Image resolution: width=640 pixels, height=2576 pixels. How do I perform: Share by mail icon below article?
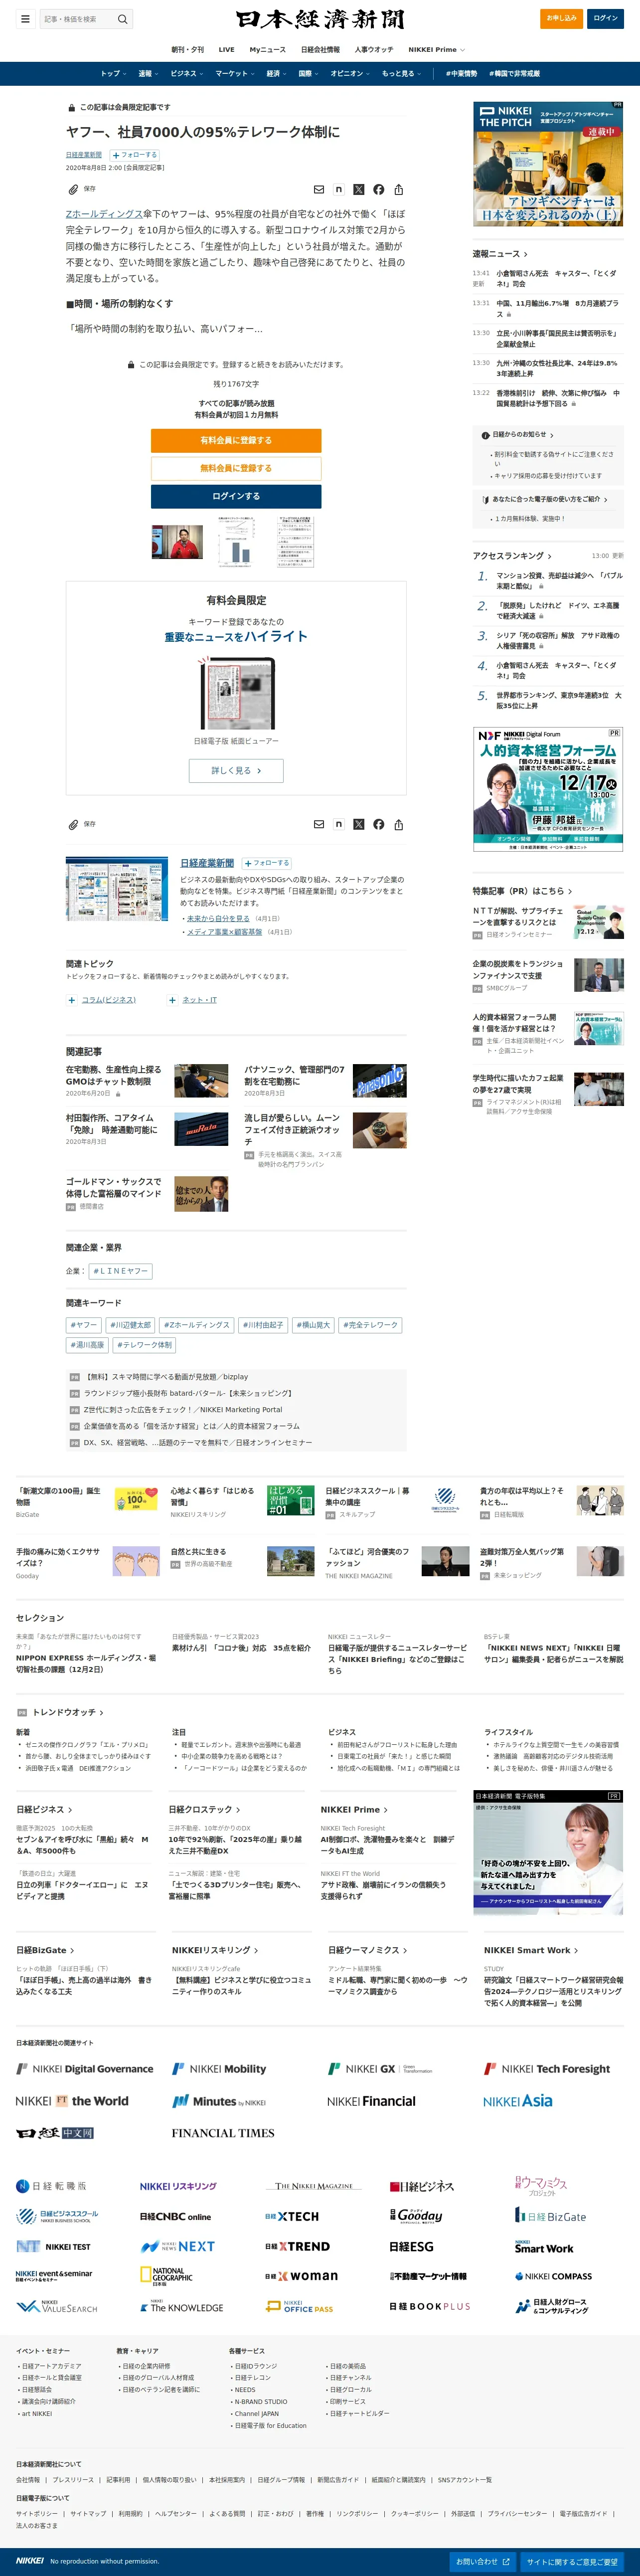tap(319, 825)
